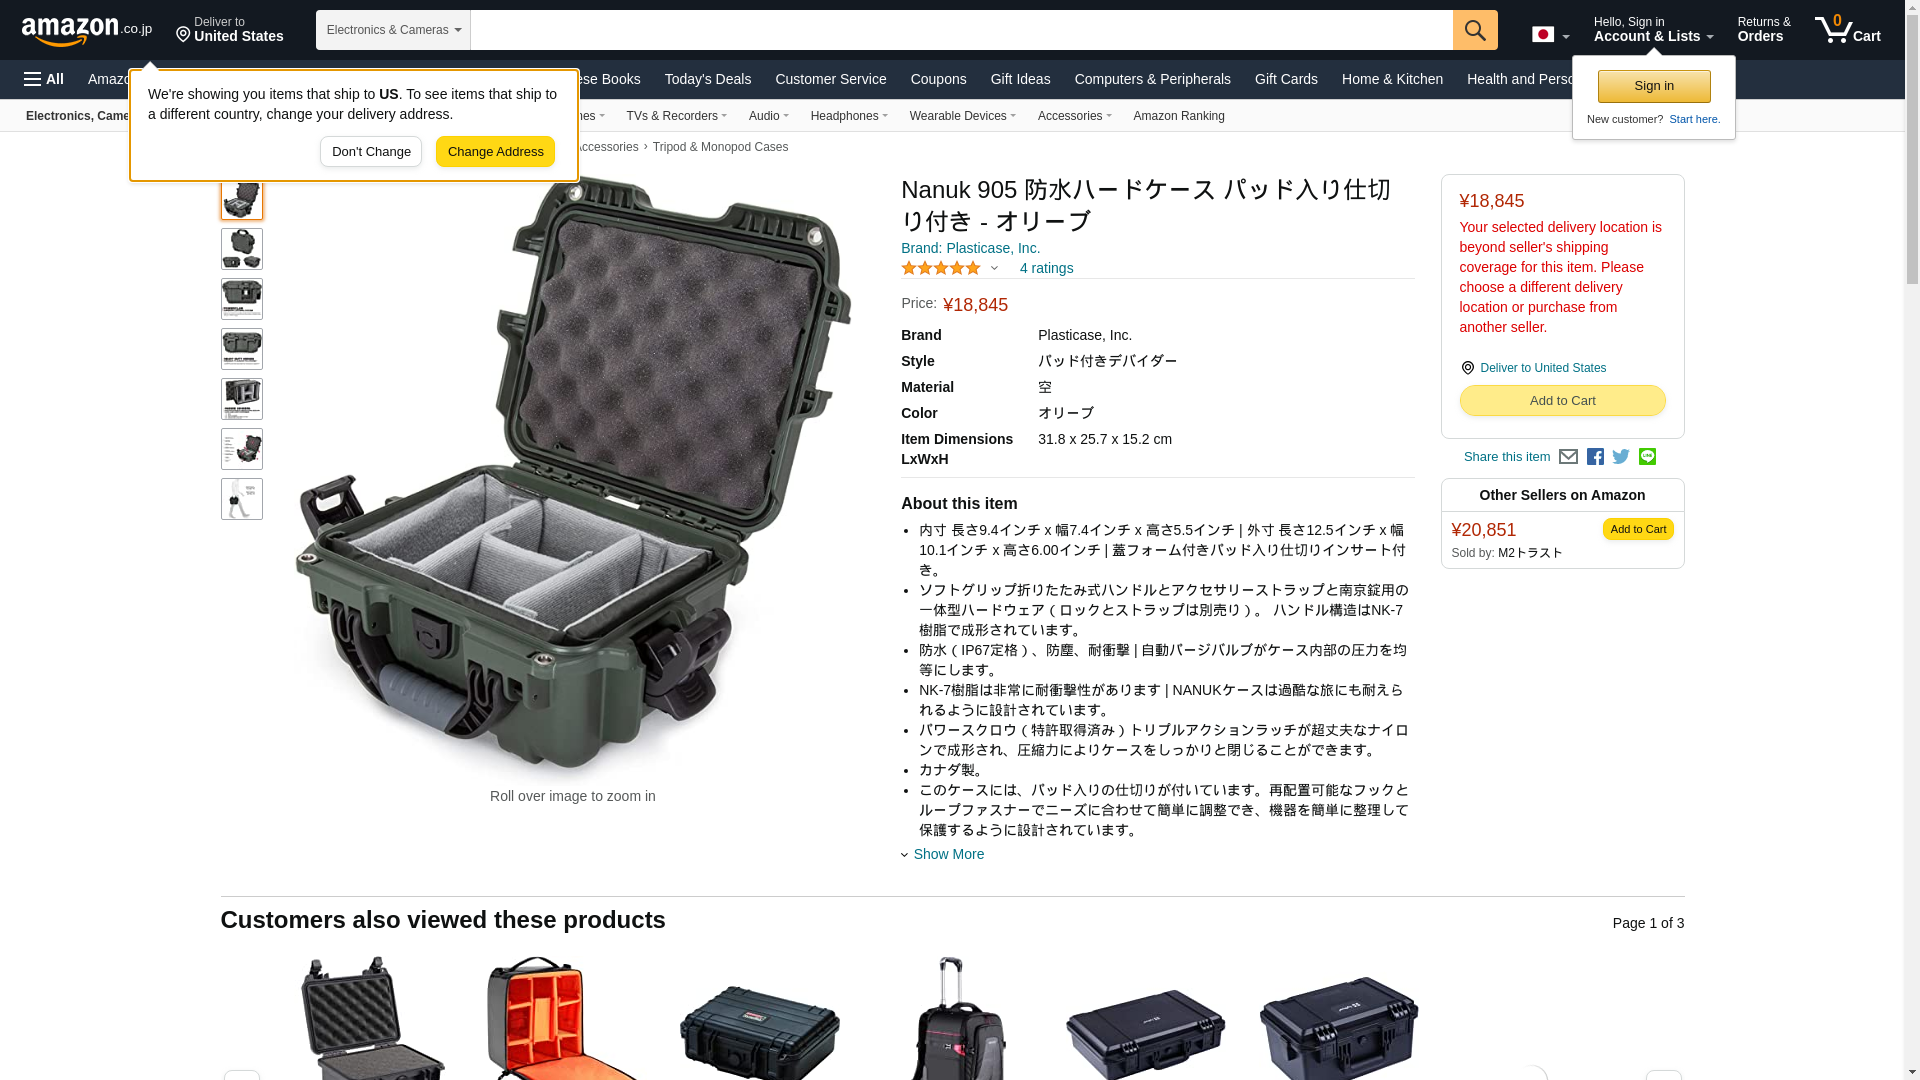
Task: Share this item on LINE
Action: click(1647, 456)
